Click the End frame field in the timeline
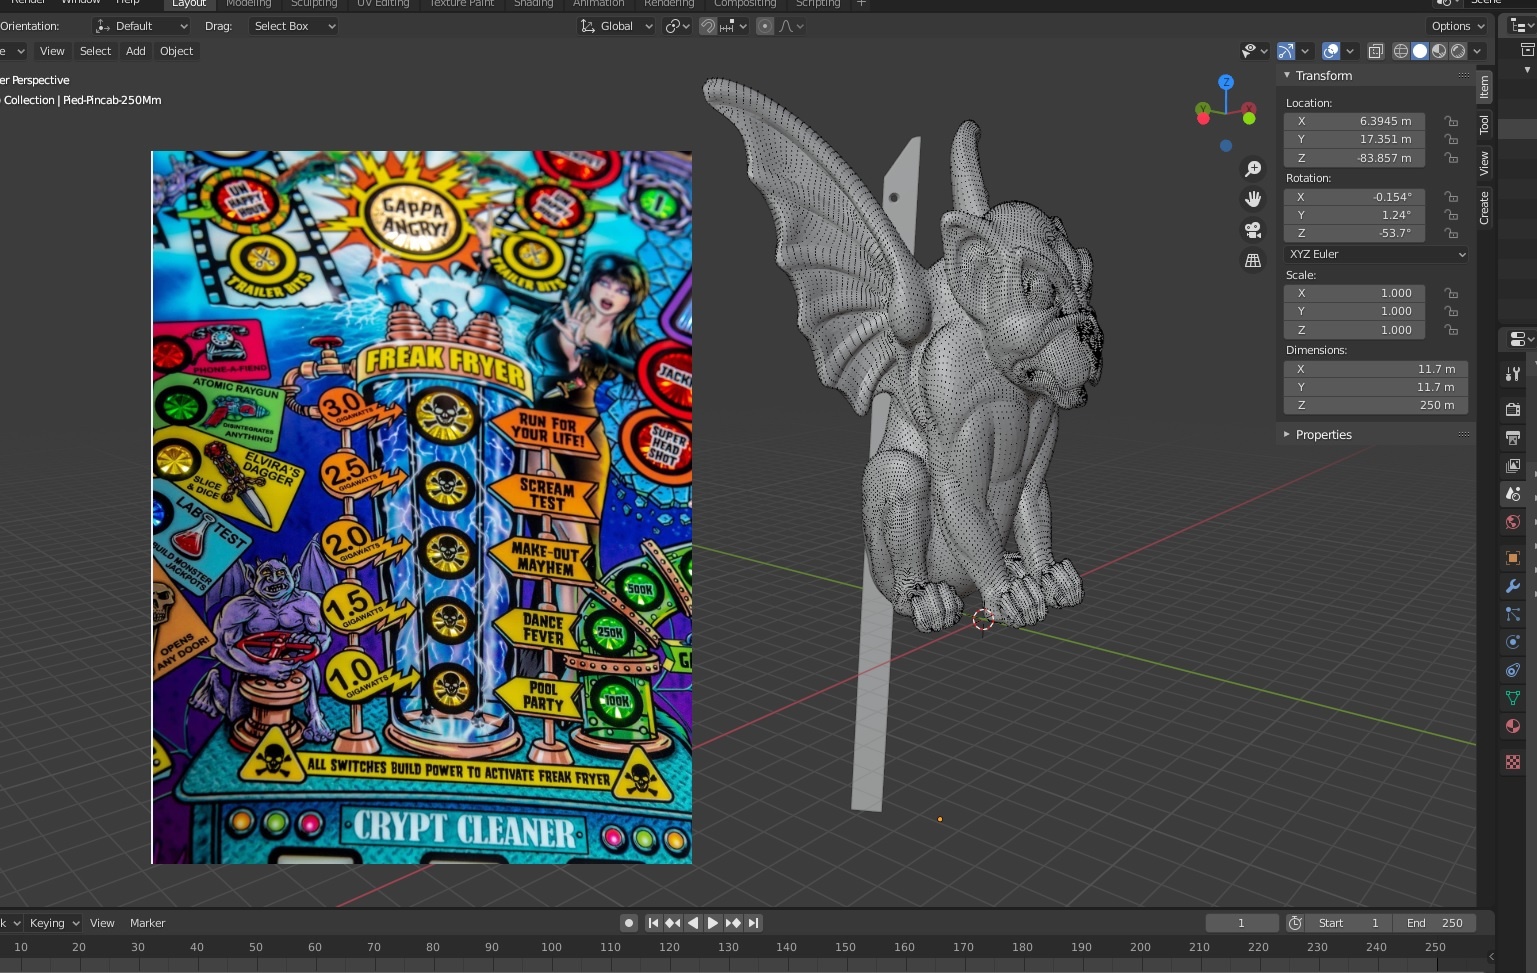Image resolution: width=1537 pixels, height=973 pixels. point(1434,923)
